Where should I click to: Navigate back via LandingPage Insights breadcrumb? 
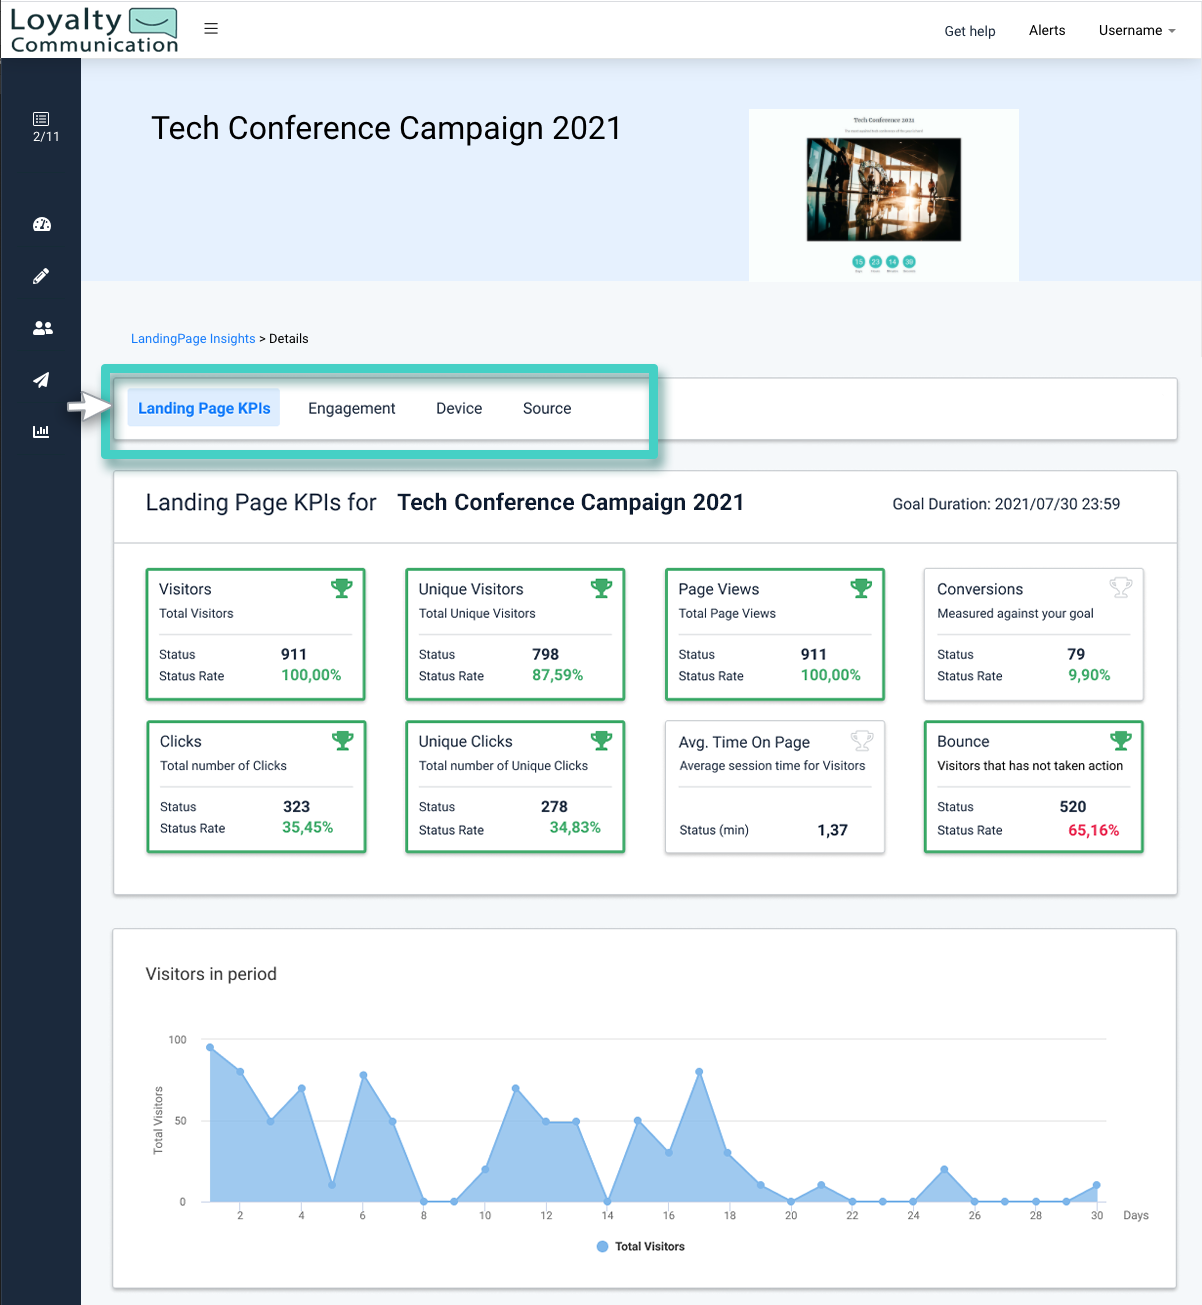click(x=193, y=338)
